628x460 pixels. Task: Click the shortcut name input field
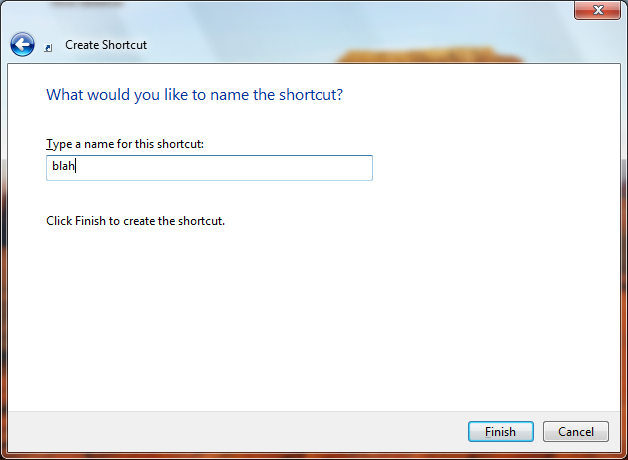pyautogui.click(x=209, y=168)
